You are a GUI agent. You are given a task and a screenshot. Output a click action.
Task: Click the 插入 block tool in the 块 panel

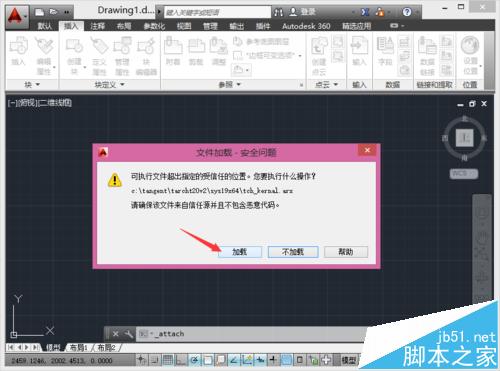18,52
